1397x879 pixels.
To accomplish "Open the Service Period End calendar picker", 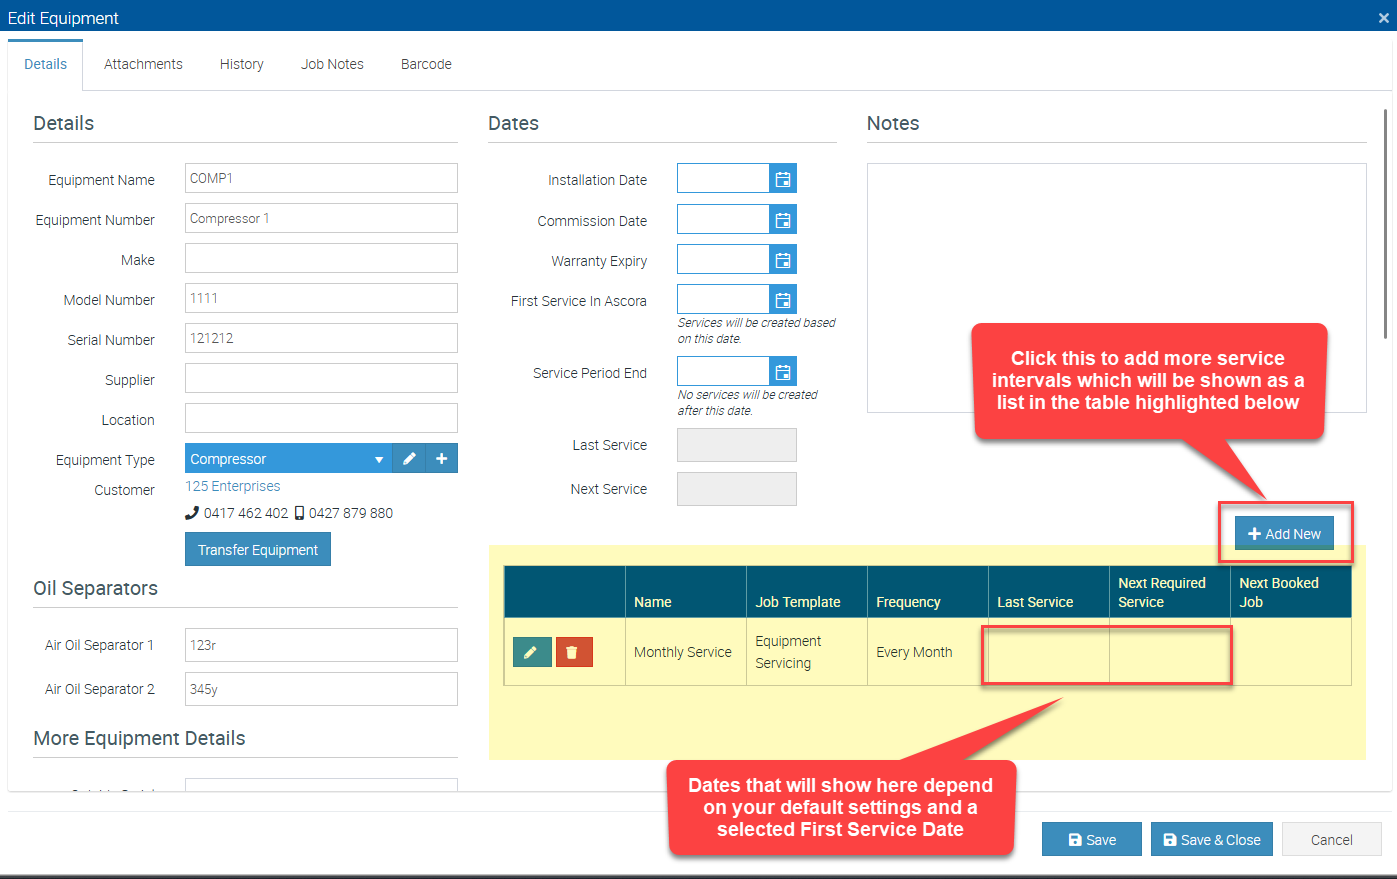I will tap(783, 372).
